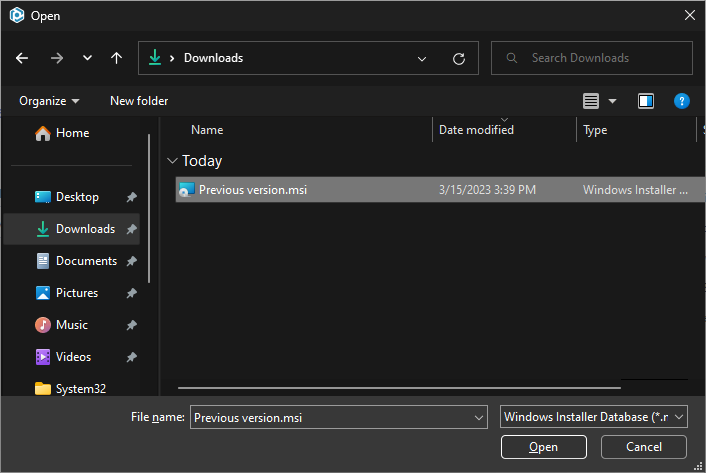Image resolution: width=706 pixels, height=473 pixels.
Task: Click the navigation pane vertical scrollbar
Action: point(149,208)
